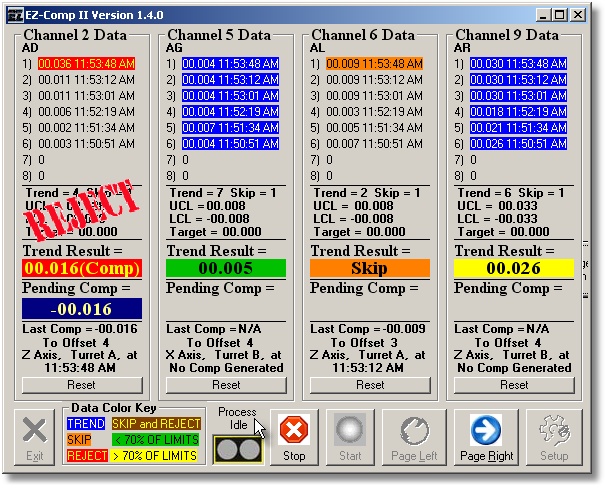Select Channel 5 row 5 reading 00.007
The width and height of the screenshot is (606, 488).
pos(230,128)
